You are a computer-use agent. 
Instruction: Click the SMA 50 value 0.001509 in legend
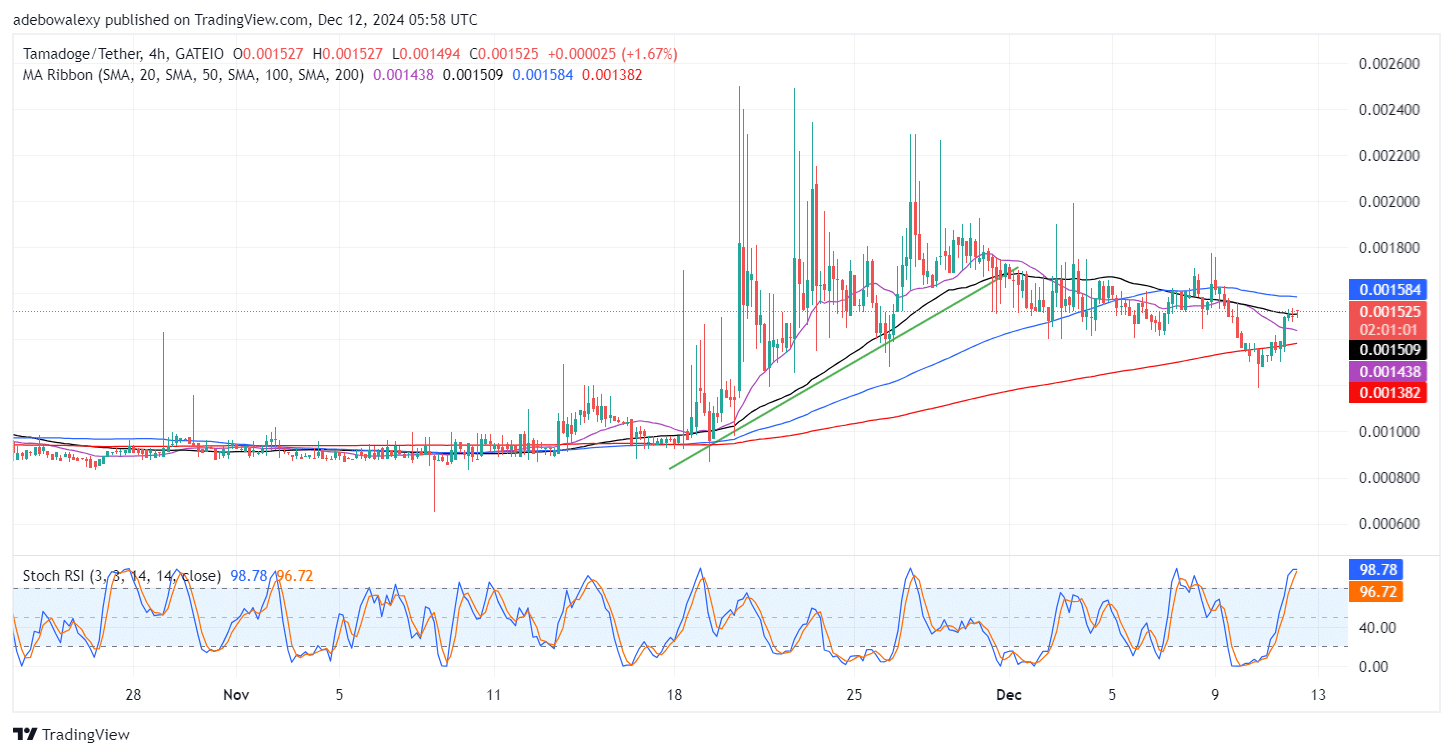(x=474, y=74)
